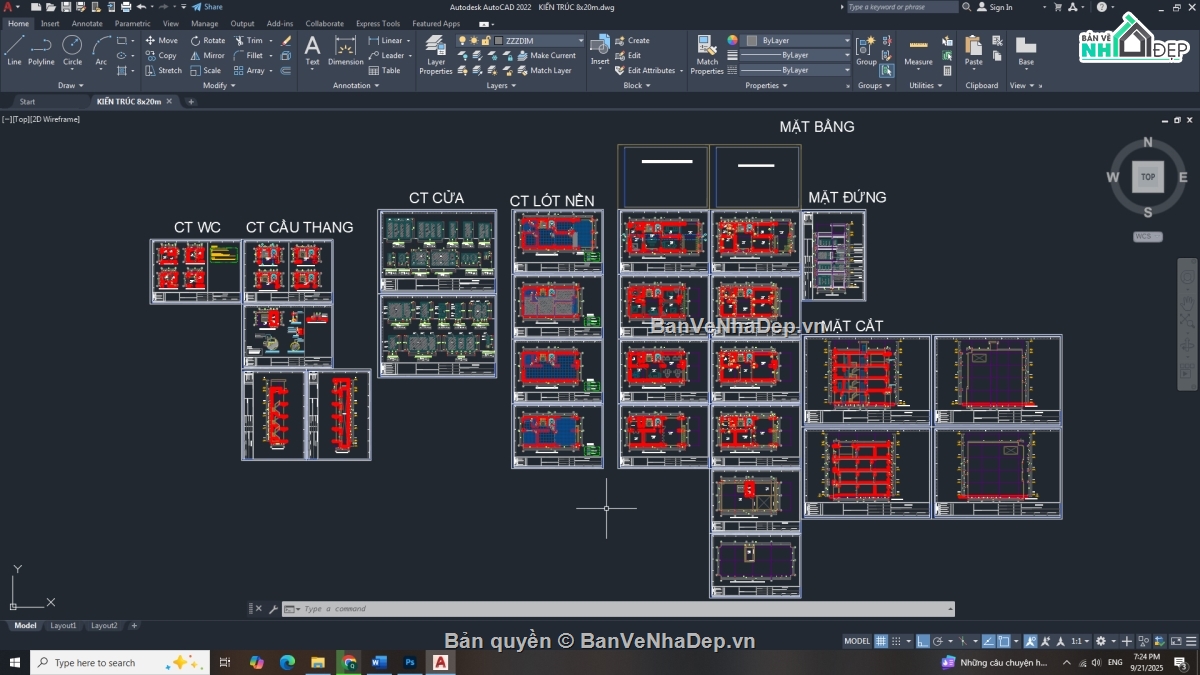Open the Layout1 tab
This screenshot has width=1200, height=675.
tap(63, 626)
